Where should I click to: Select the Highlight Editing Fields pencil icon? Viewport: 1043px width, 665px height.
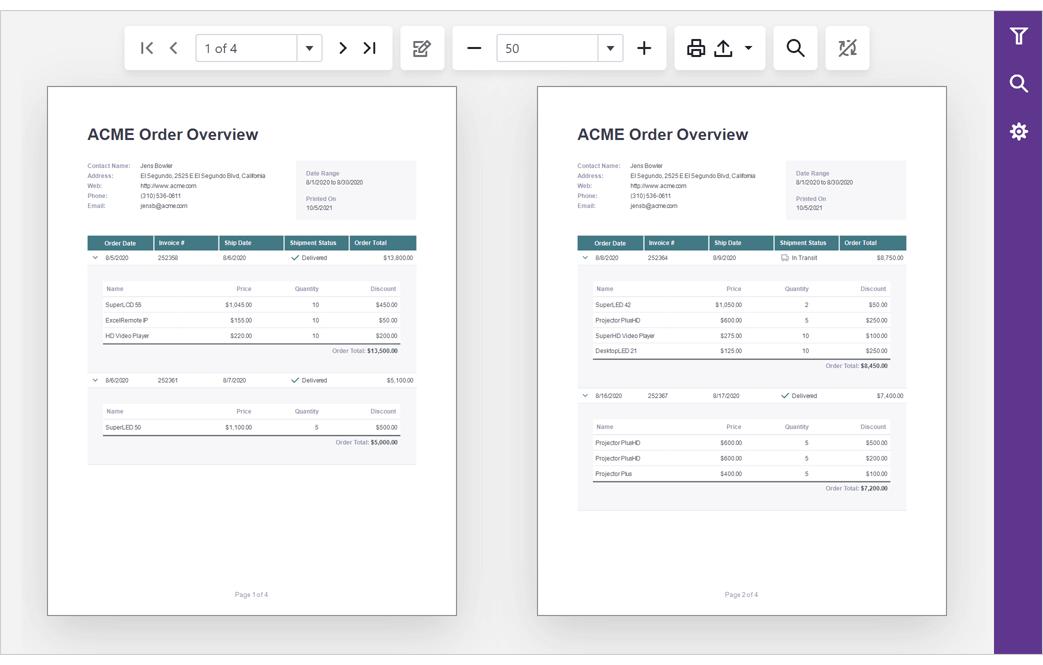421,47
